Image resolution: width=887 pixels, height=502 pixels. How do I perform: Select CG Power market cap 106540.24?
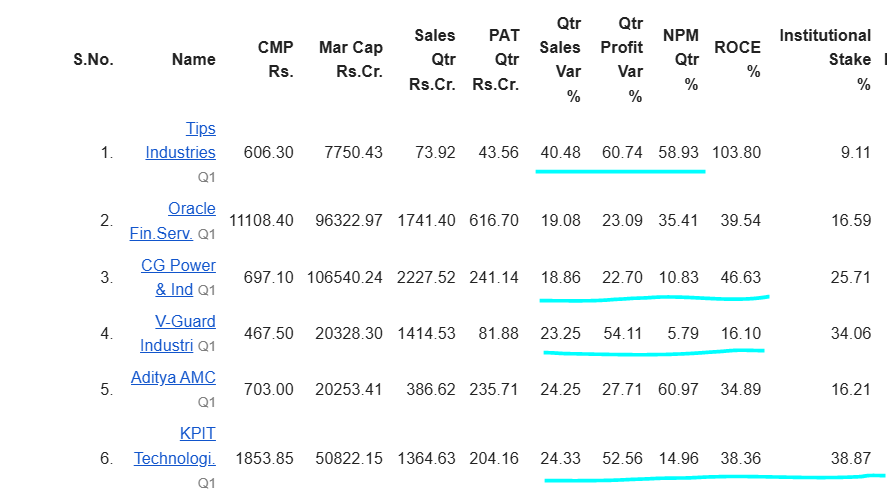coord(345,278)
